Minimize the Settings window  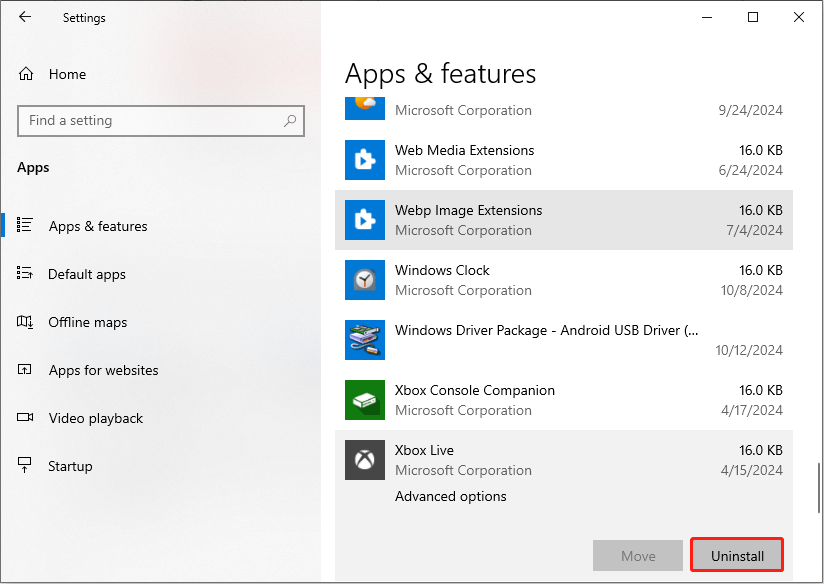pos(707,17)
